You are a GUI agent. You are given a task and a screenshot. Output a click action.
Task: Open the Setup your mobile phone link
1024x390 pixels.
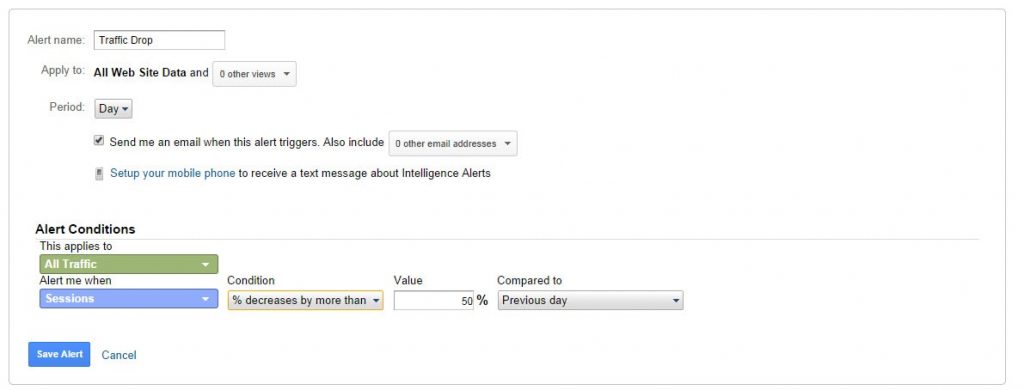click(172, 173)
